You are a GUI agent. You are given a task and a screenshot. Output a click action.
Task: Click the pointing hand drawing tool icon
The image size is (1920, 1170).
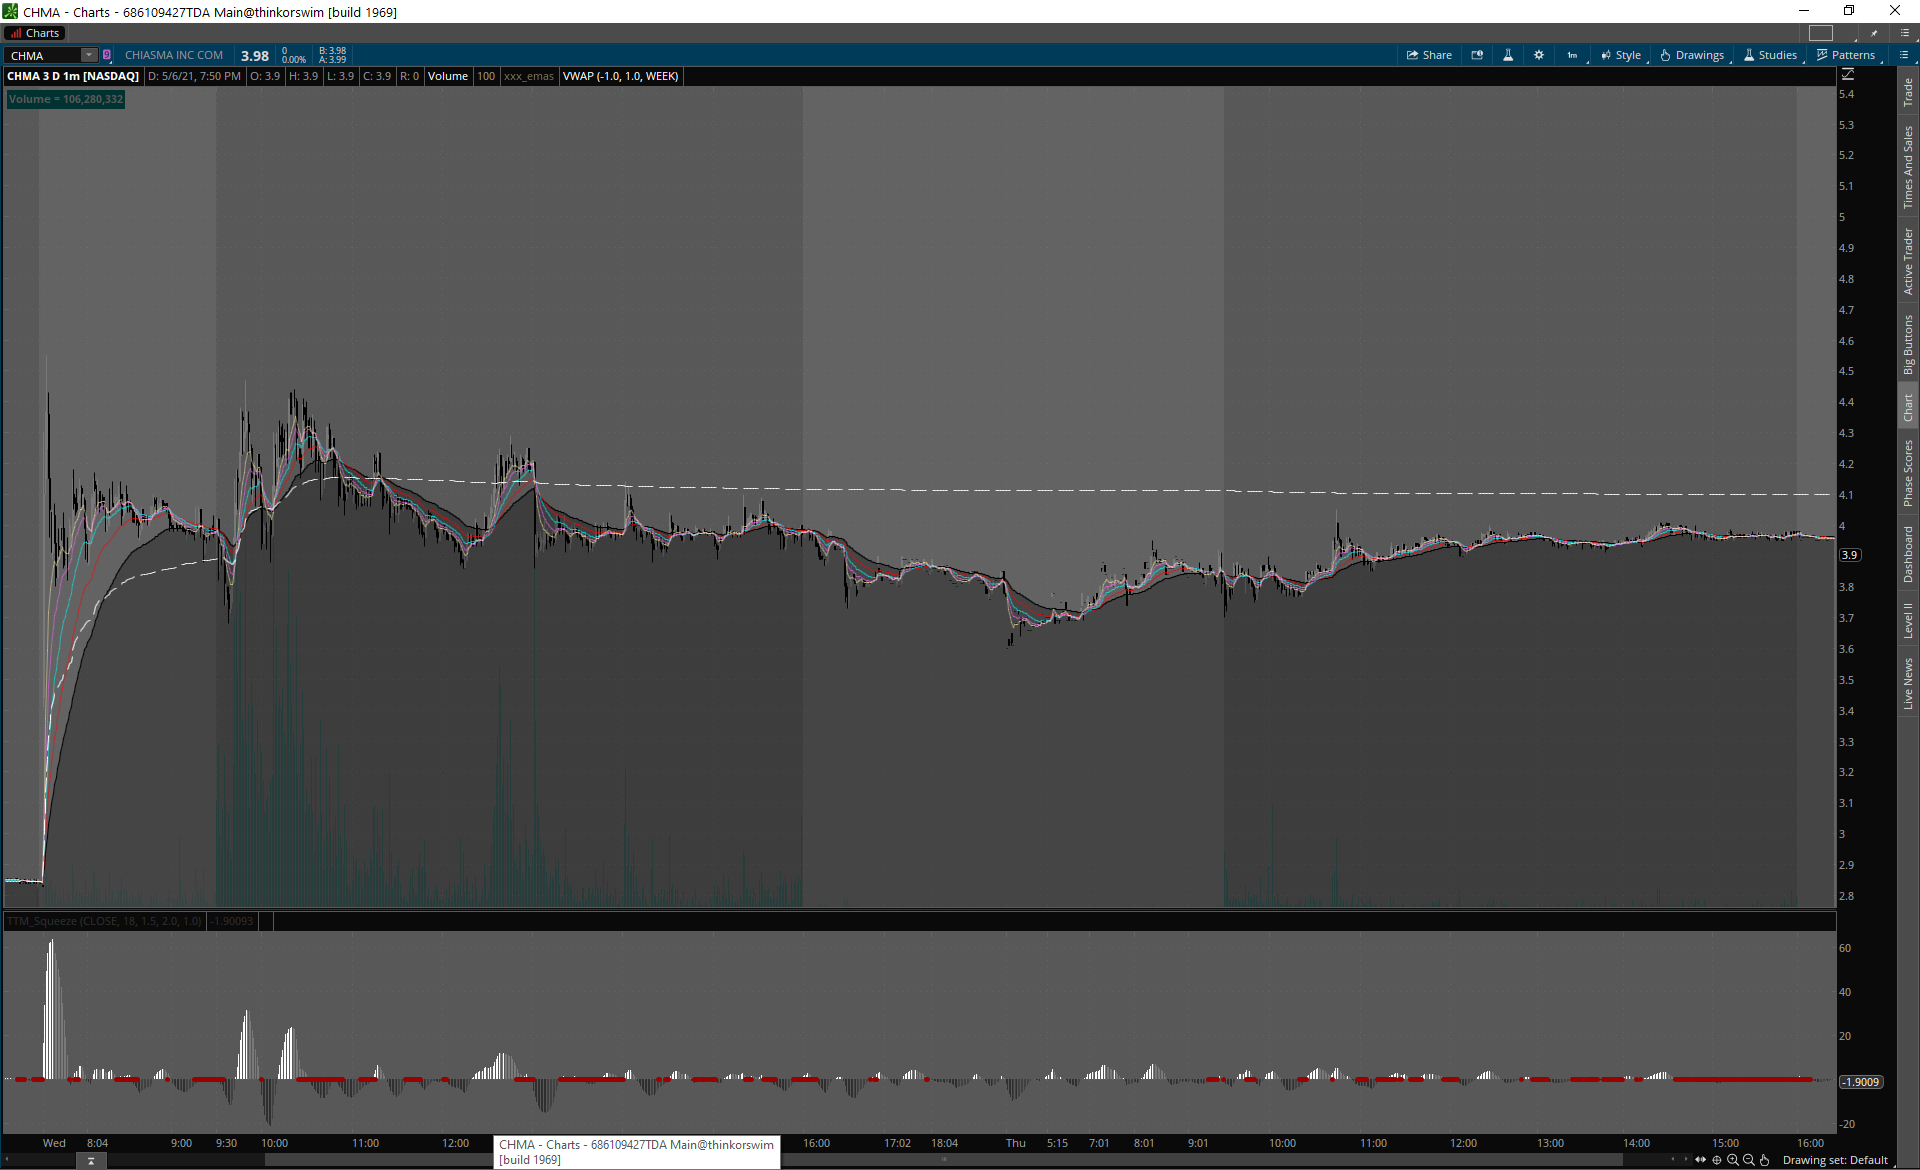1765,1160
